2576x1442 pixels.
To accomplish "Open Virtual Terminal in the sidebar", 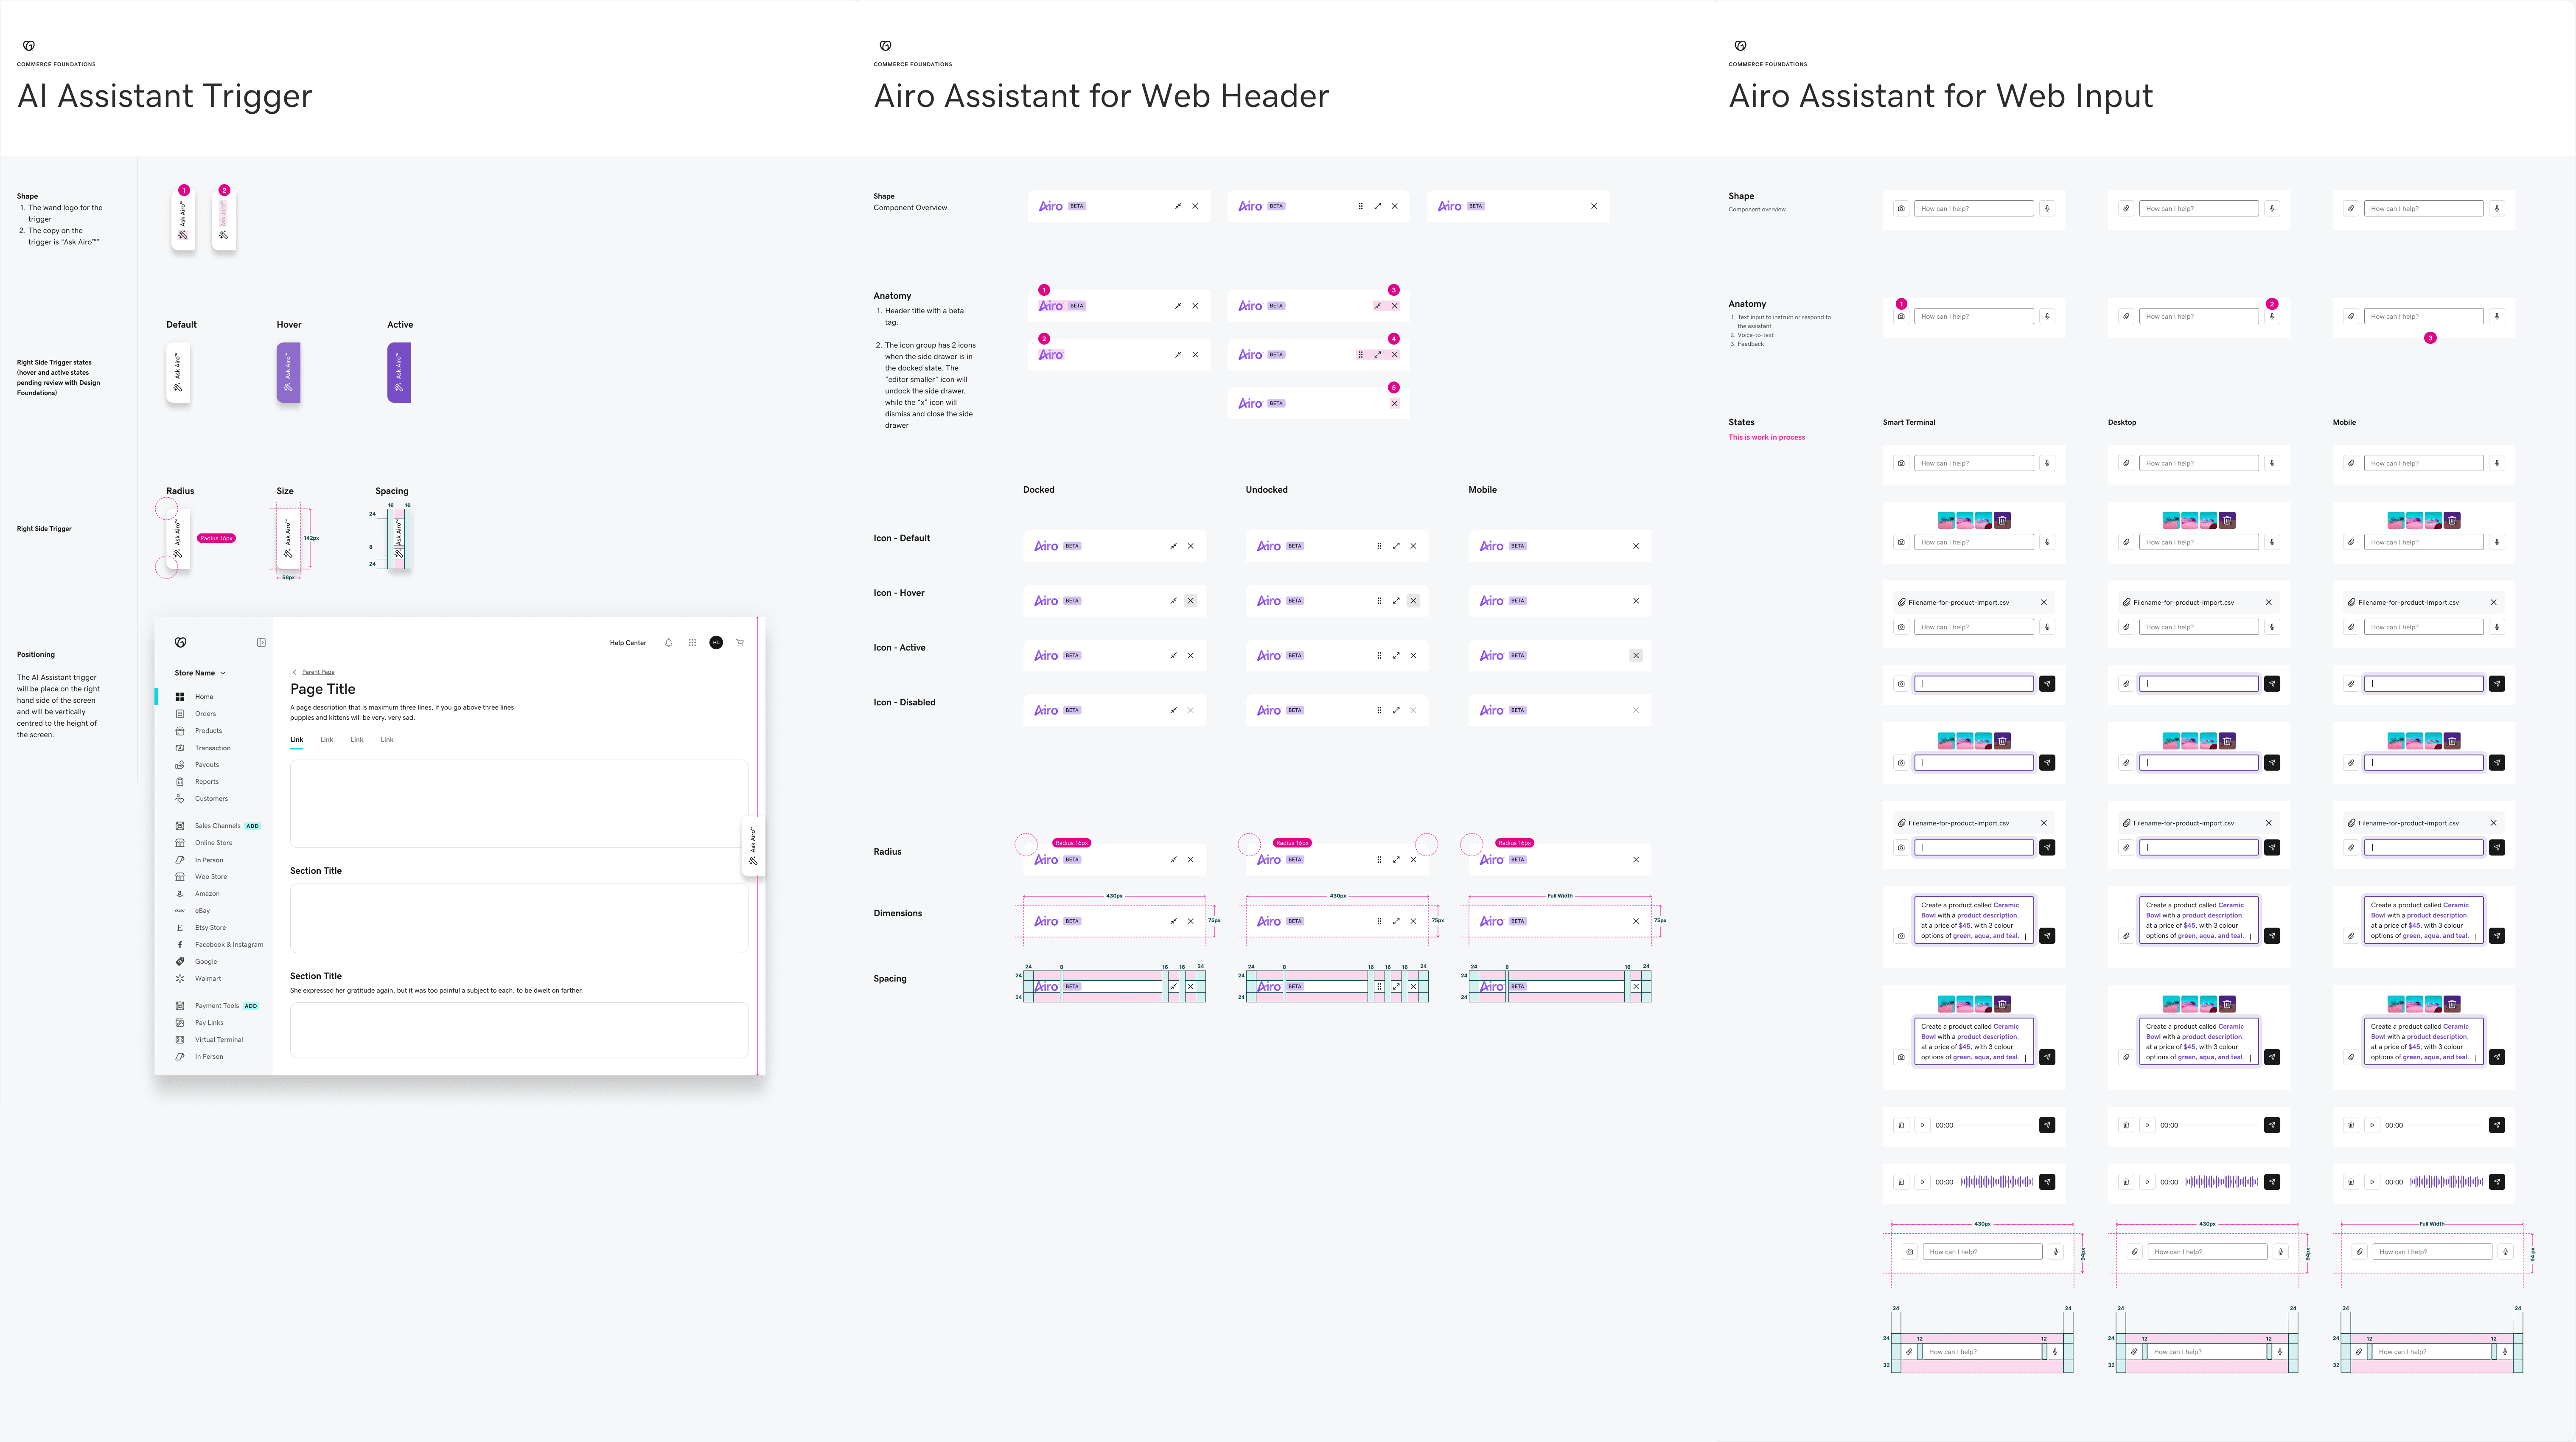I will click(218, 1040).
